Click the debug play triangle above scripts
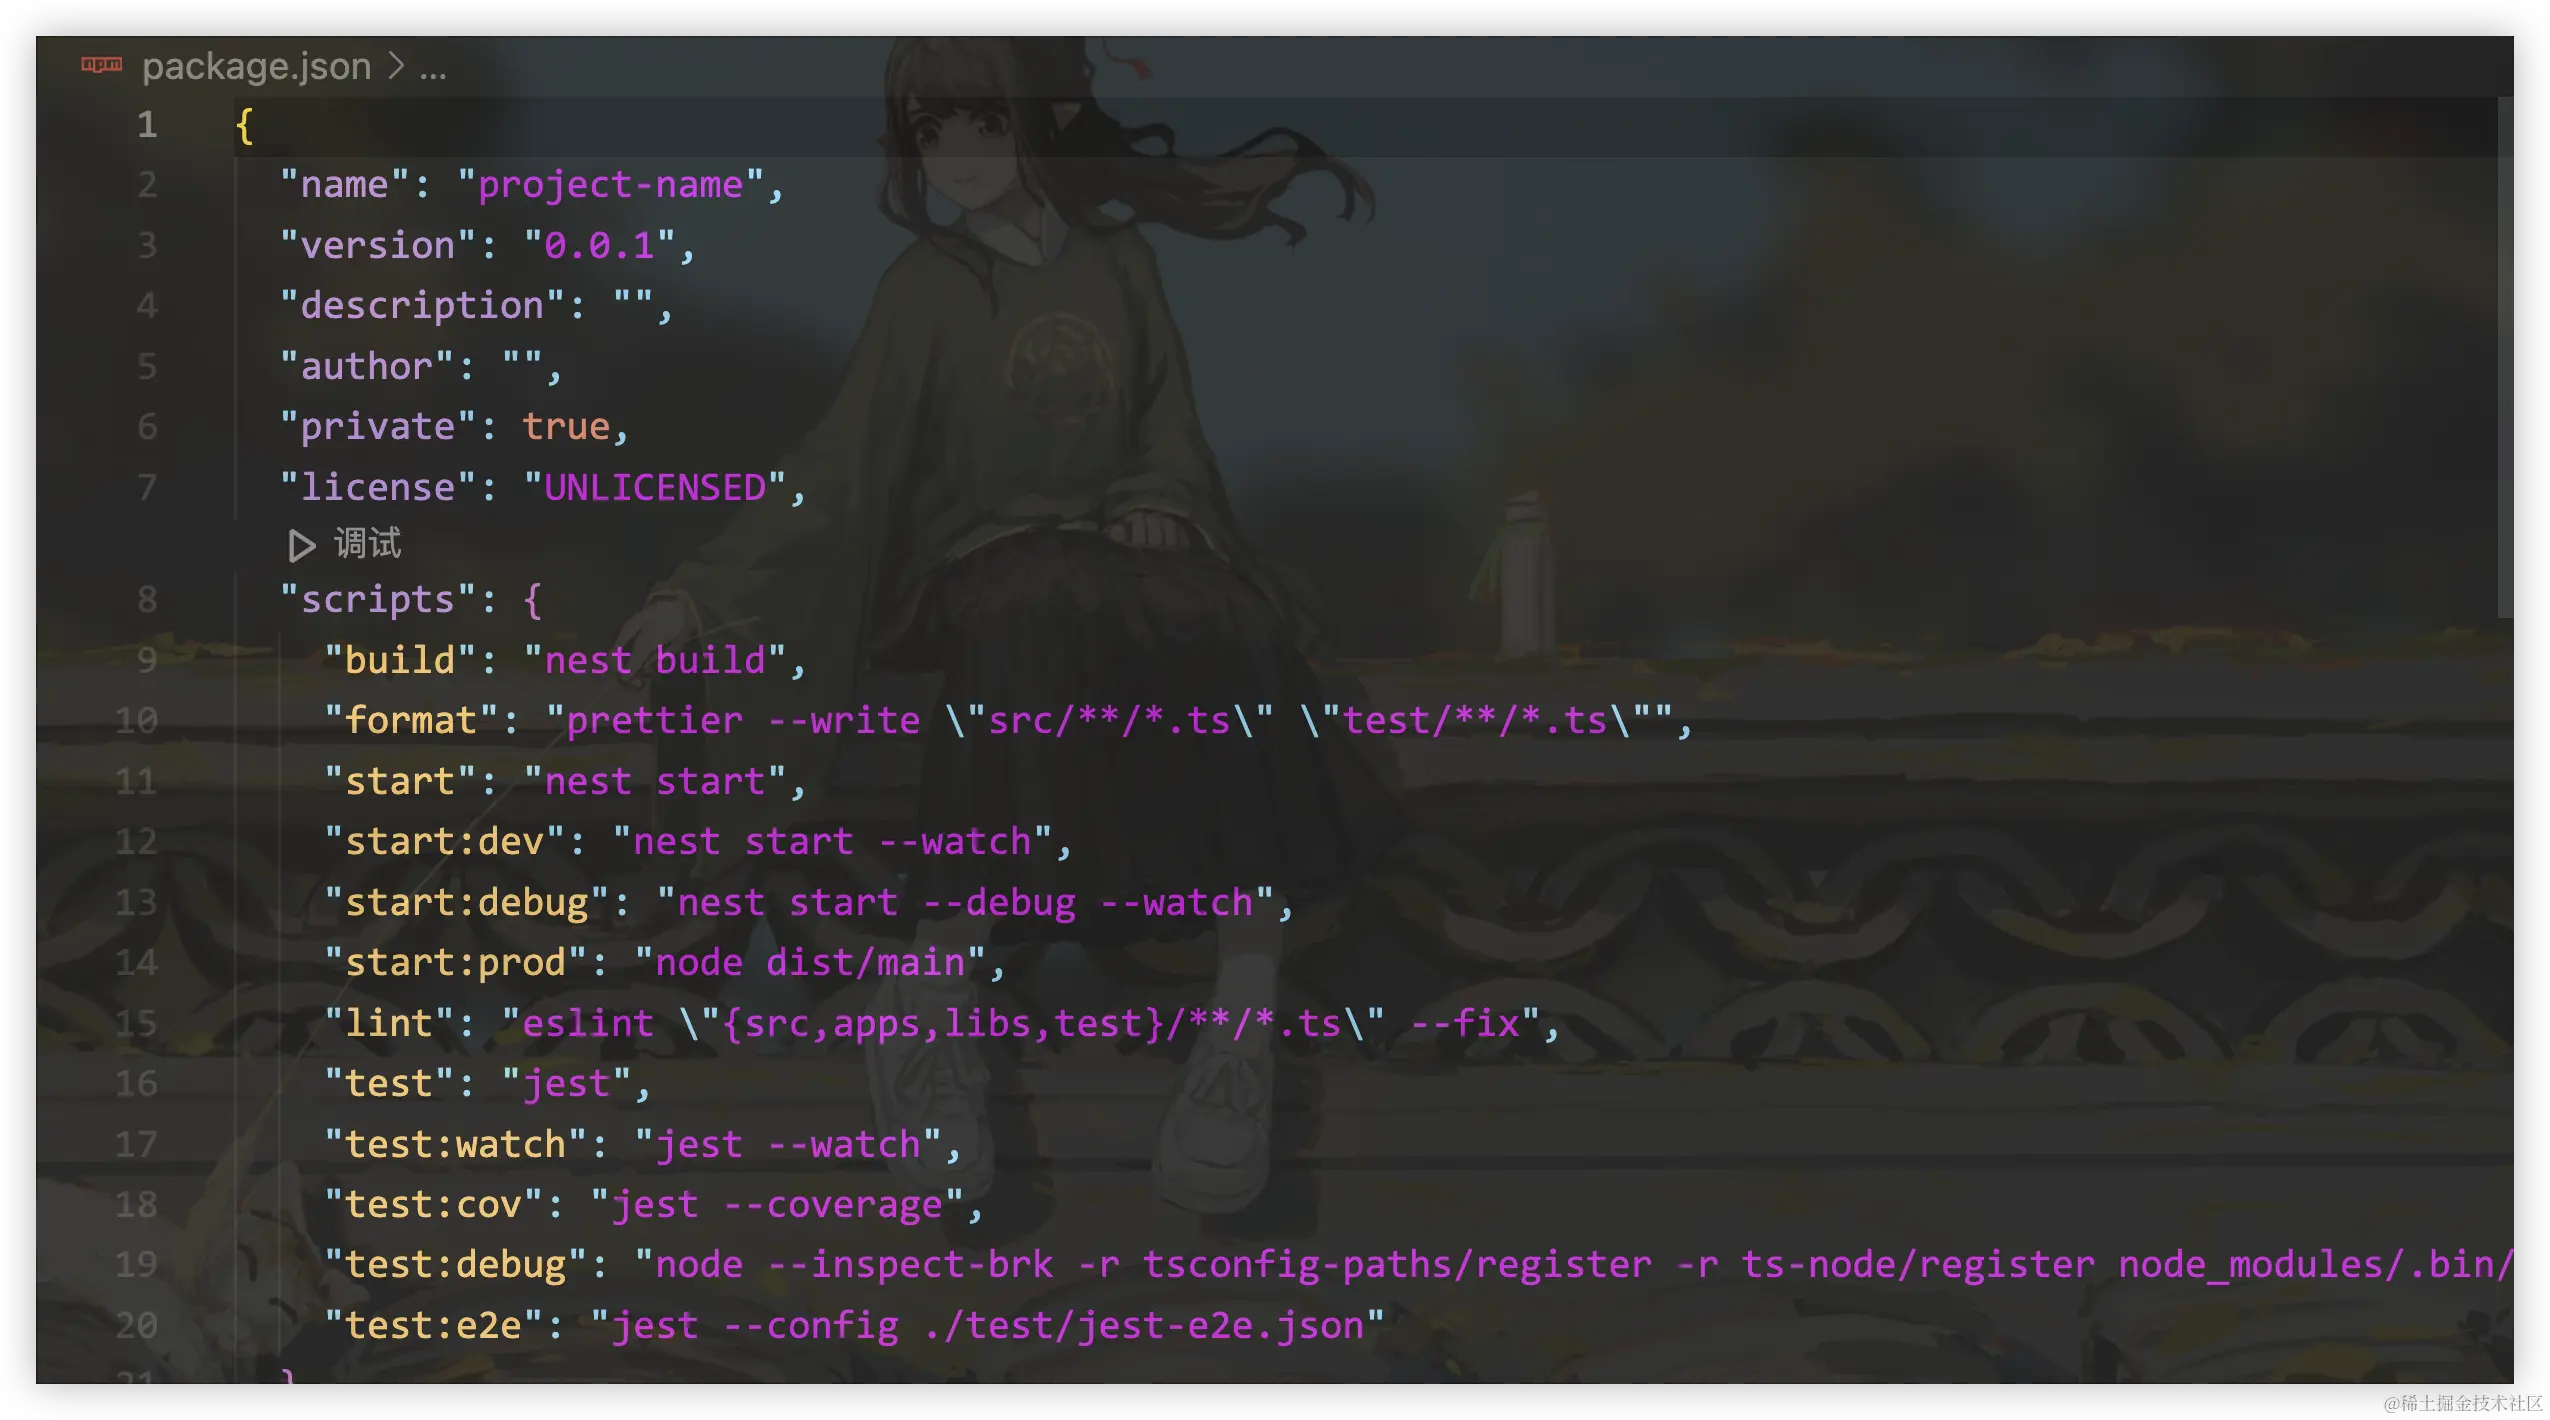The width and height of the screenshot is (2550, 1420). 301,545
